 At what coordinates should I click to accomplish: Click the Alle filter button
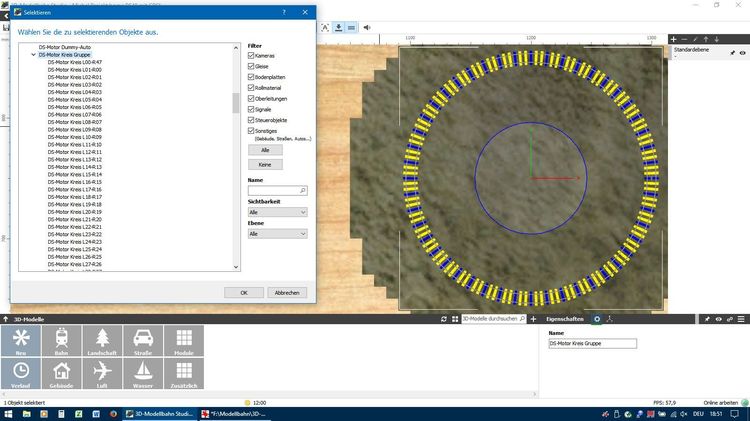(x=265, y=150)
